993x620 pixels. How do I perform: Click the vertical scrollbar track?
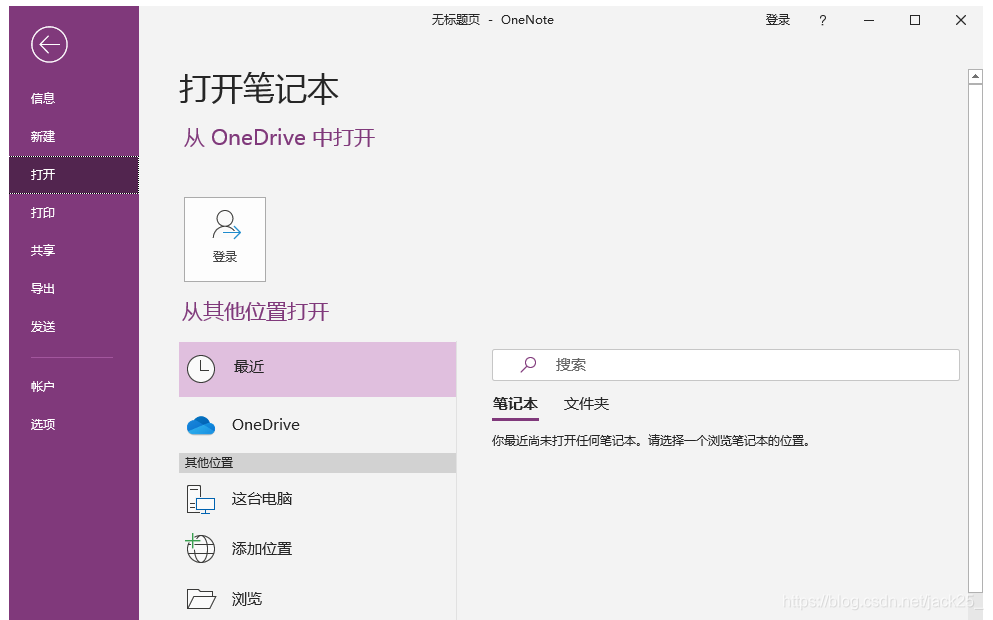coord(975,339)
